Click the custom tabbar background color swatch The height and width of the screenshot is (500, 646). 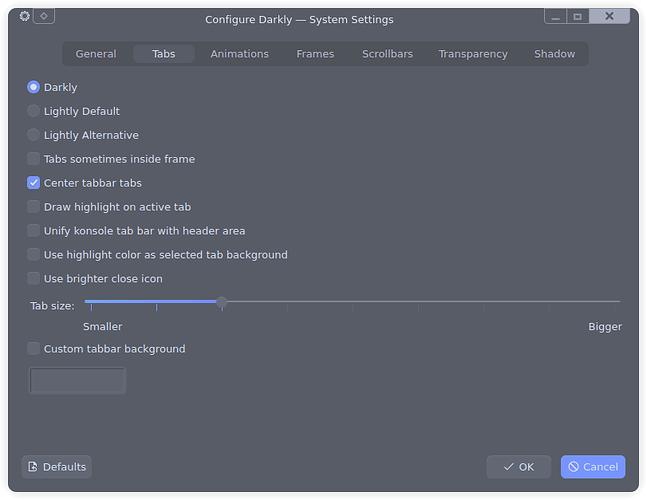coord(77,381)
